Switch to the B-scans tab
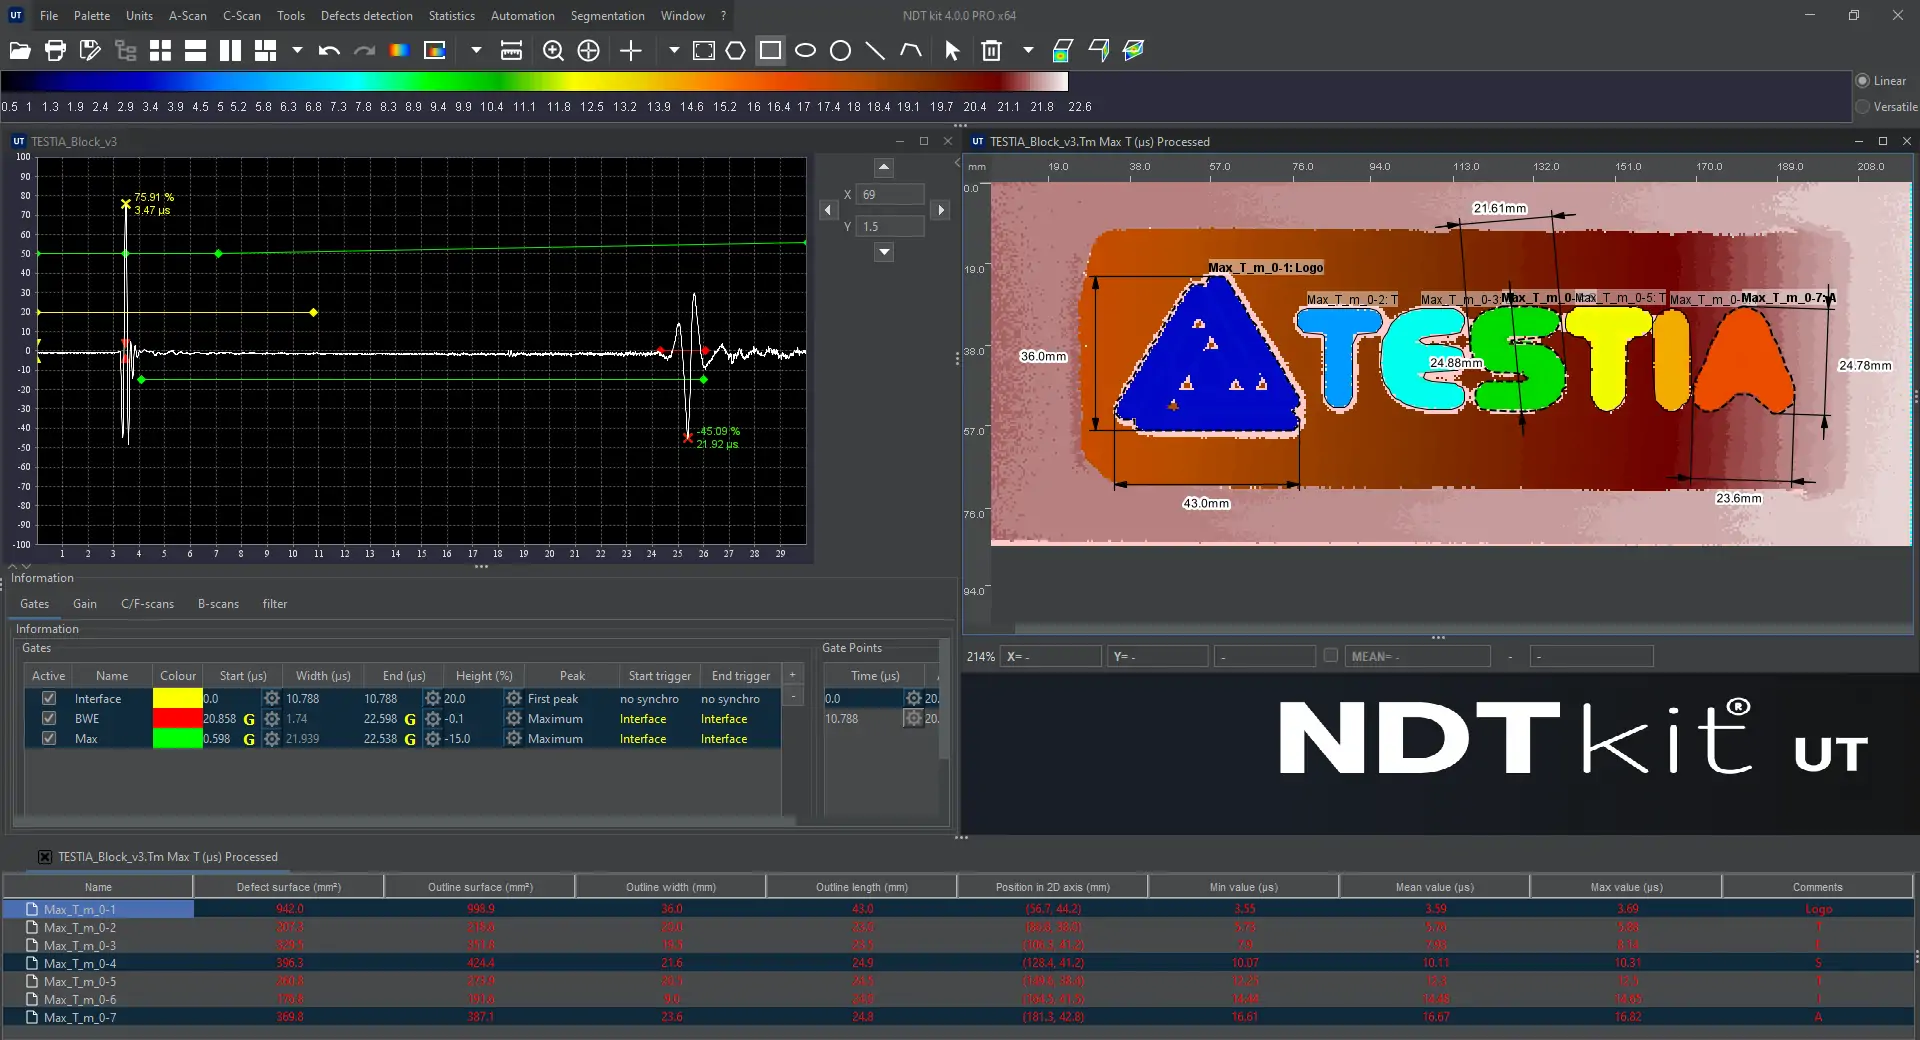Image resolution: width=1920 pixels, height=1040 pixels. pos(218,604)
